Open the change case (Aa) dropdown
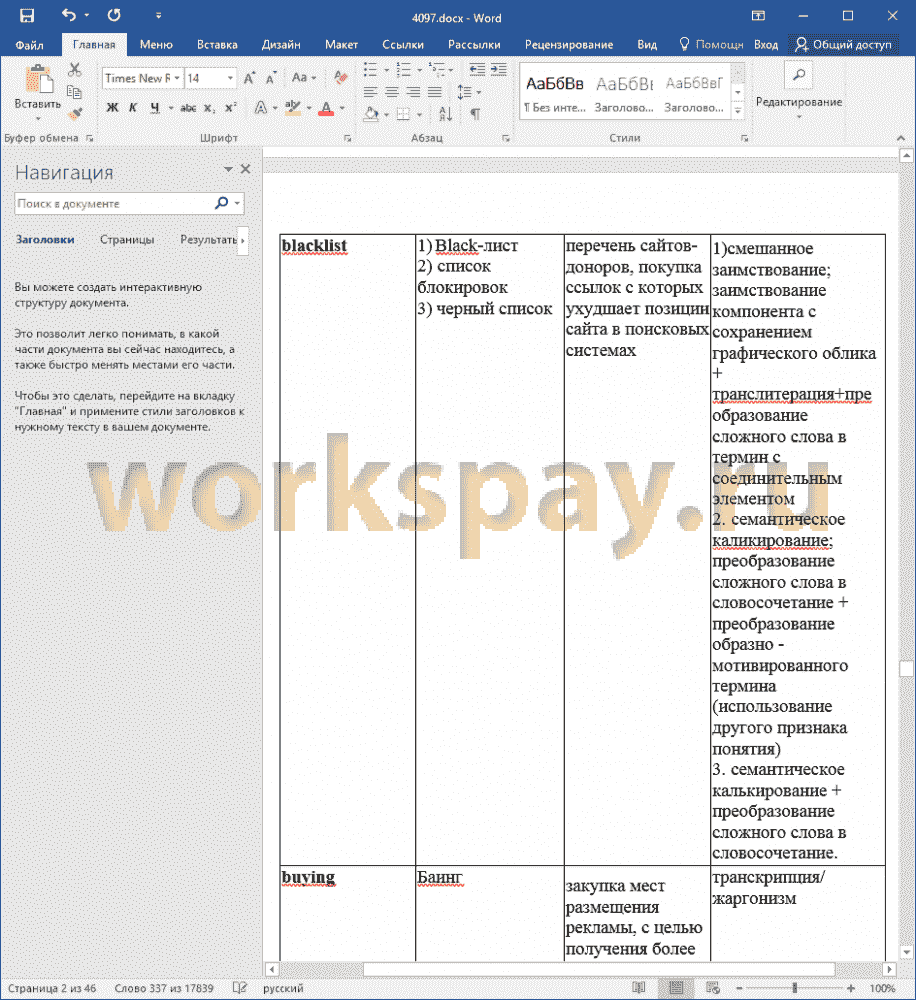916x1000 pixels. pos(304,78)
